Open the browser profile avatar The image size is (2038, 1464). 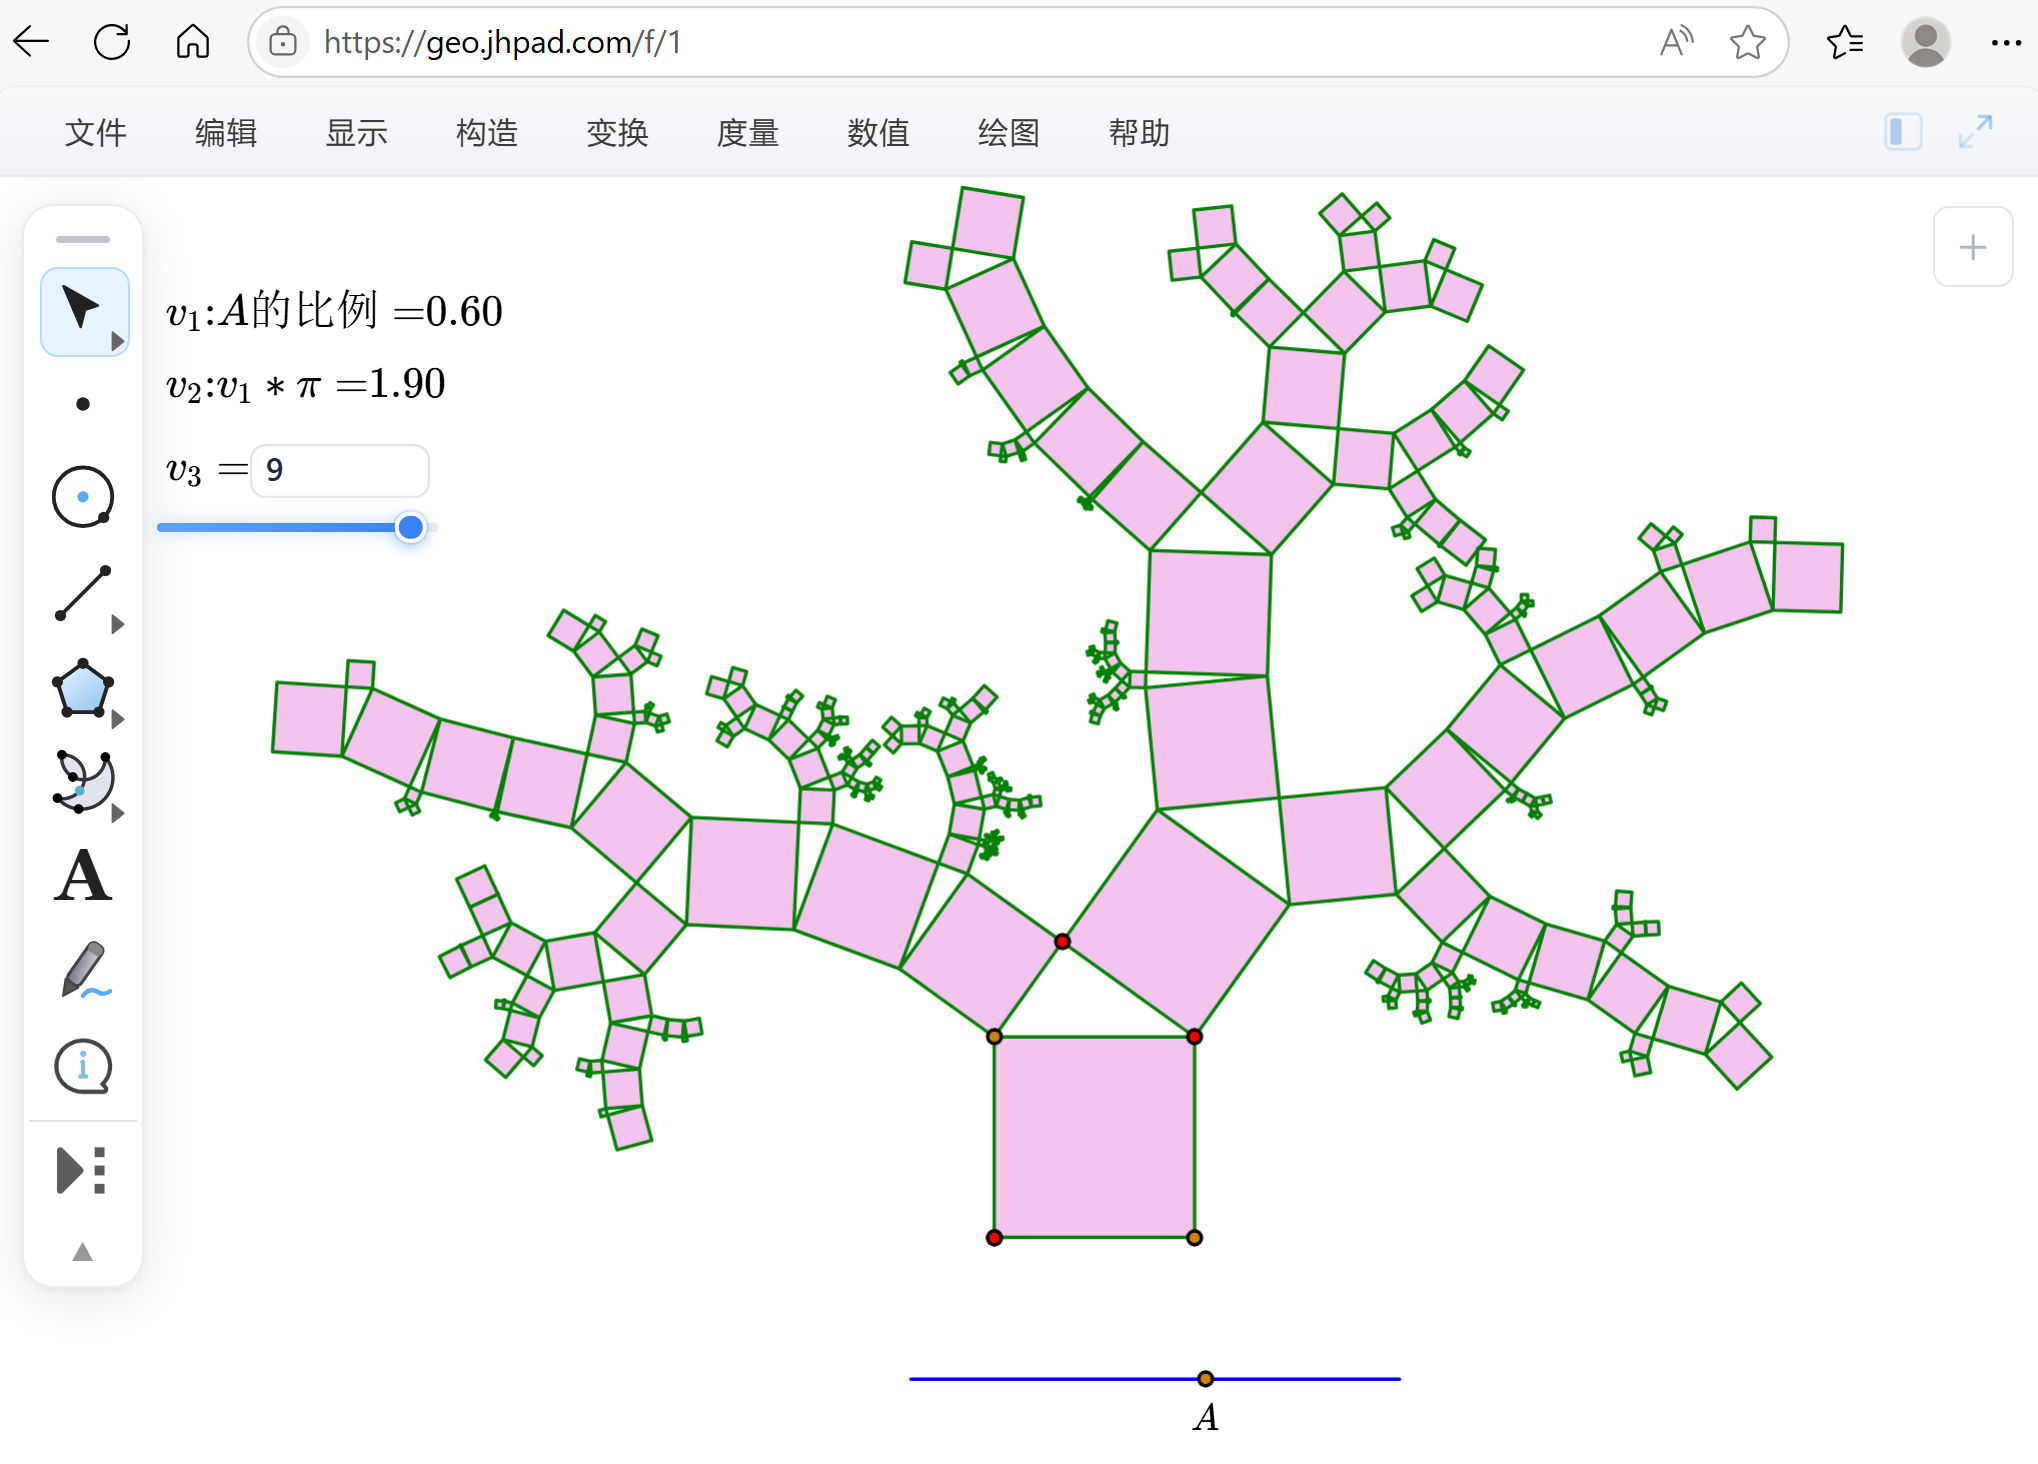pyautogui.click(x=1925, y=42)
